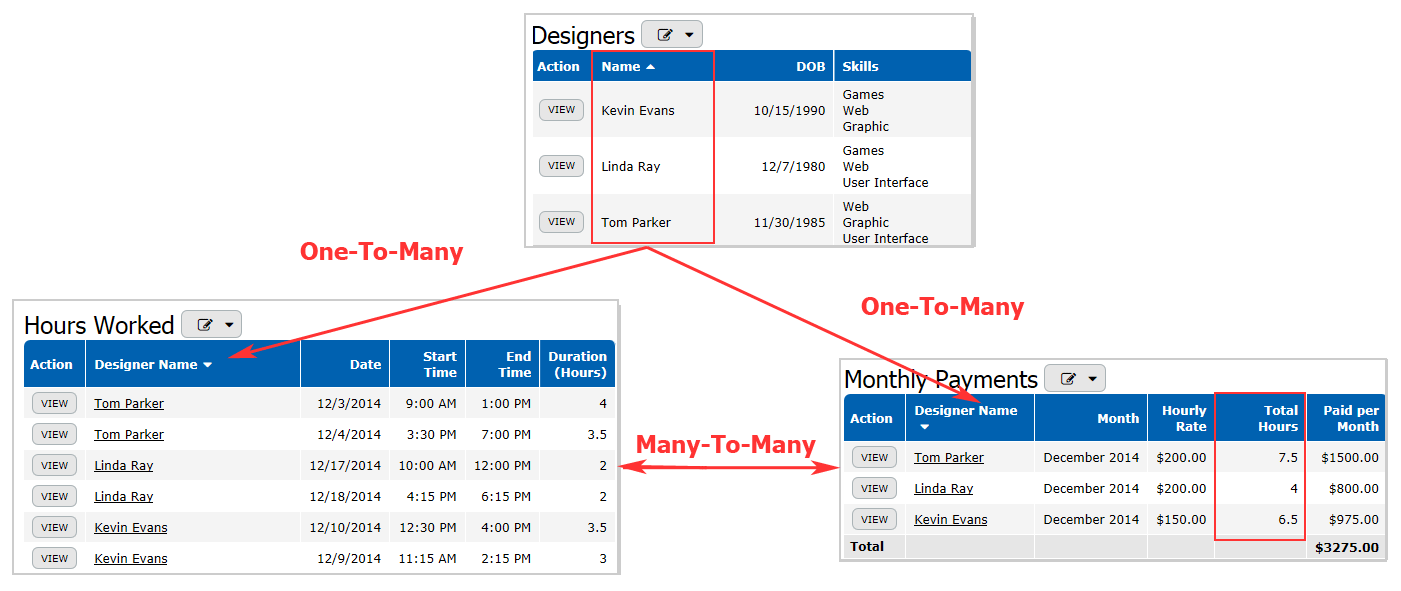Click the $3275.00 total amount
Screen dimensions: 1401x591
(1347, 547)
